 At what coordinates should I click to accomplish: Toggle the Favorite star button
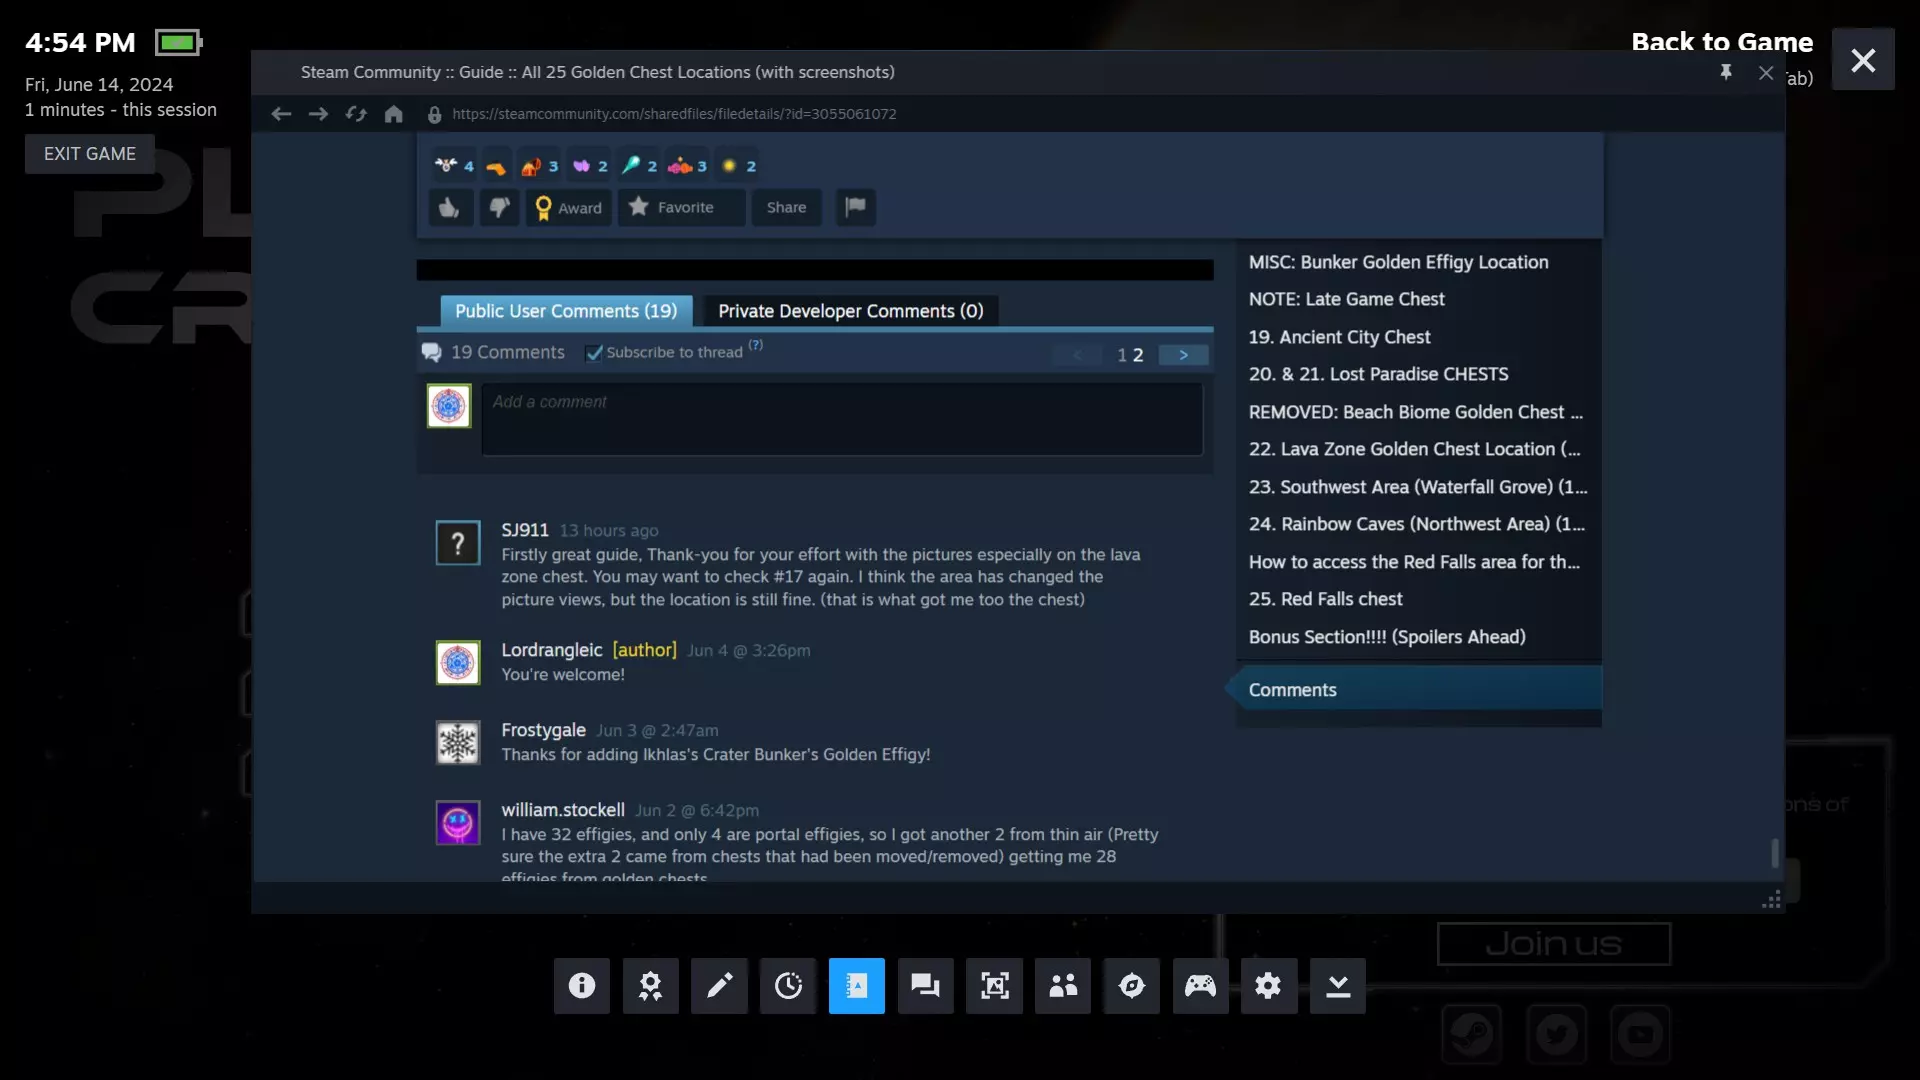pyautogui.click(x=681, y=207)
